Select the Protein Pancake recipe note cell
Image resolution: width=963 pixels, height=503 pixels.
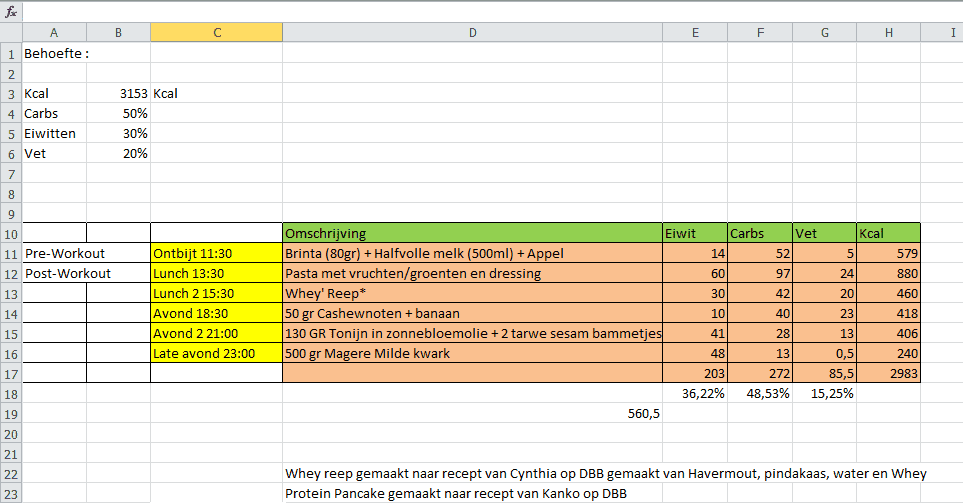pos(472,493)
